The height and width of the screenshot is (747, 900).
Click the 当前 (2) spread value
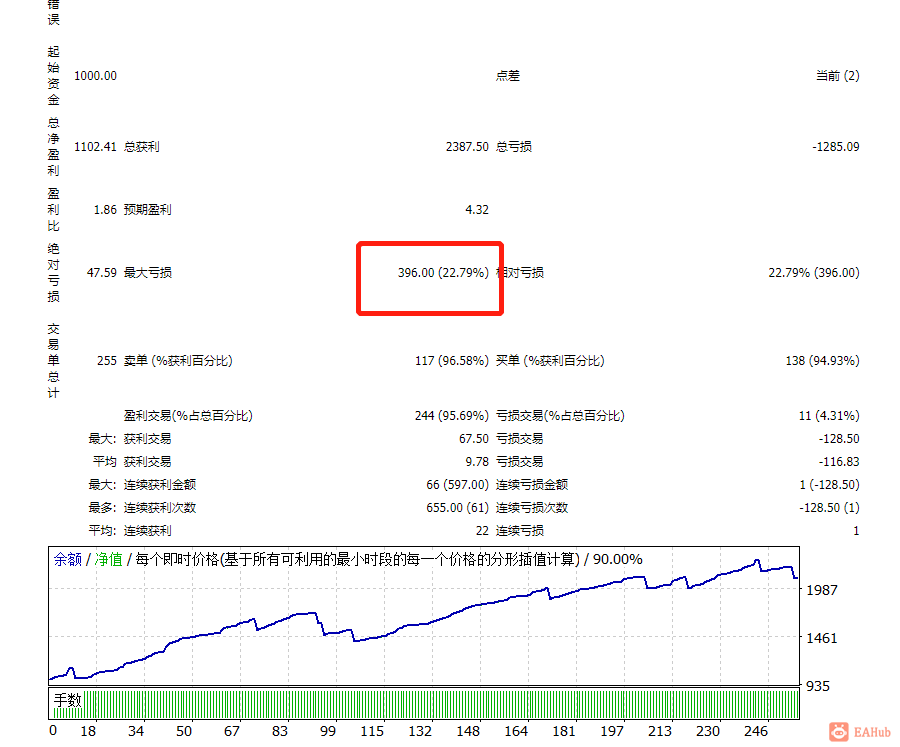pyautogui.click(x=837, y=76)
